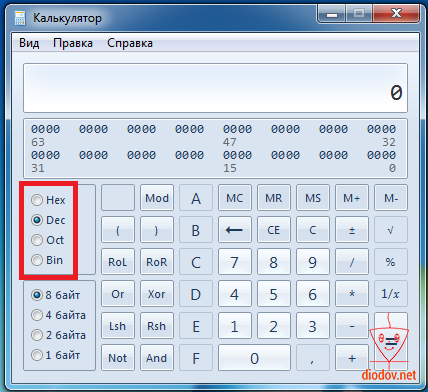Click the MS memory store button
This screenshot has height=392, width=428.
[x=313, y=198]
